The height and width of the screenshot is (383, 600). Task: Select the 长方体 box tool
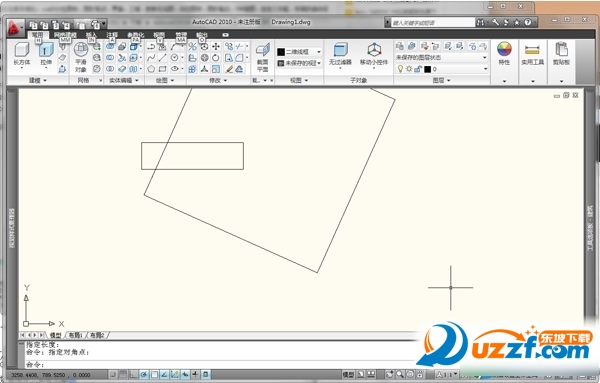coord(21,54)
